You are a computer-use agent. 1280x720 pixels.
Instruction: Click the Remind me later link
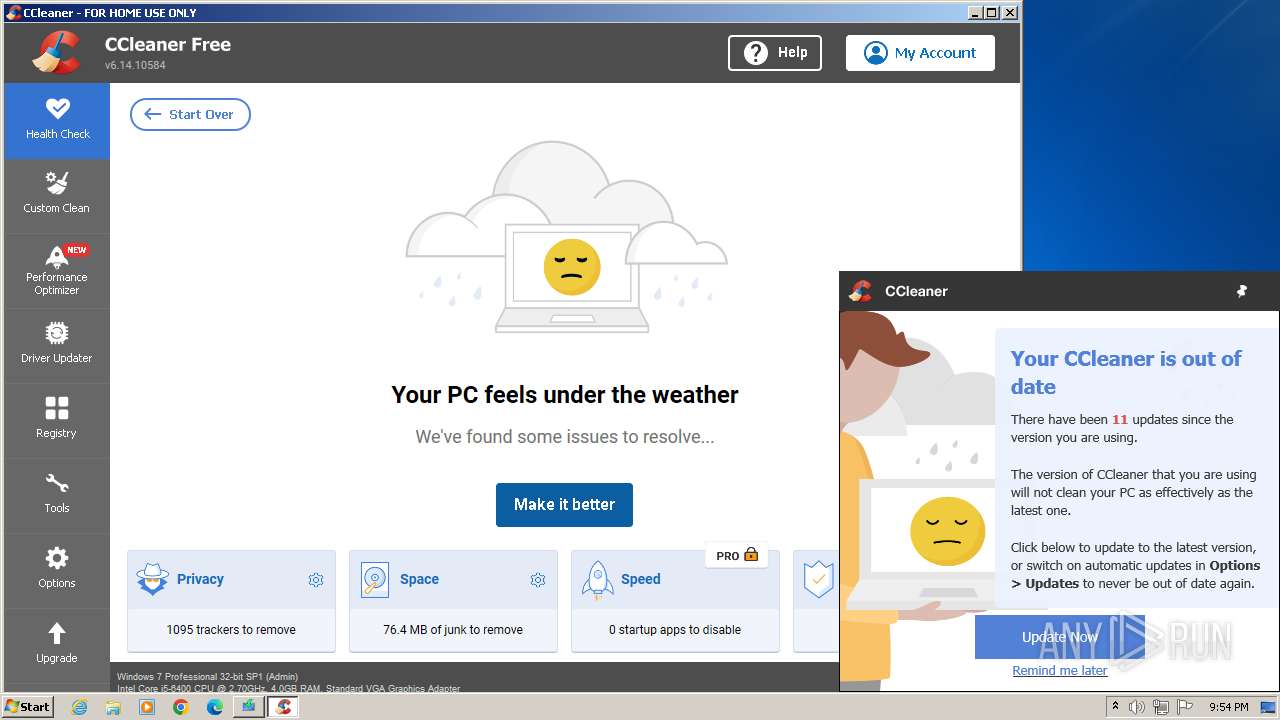click(x=1060, y=671)
